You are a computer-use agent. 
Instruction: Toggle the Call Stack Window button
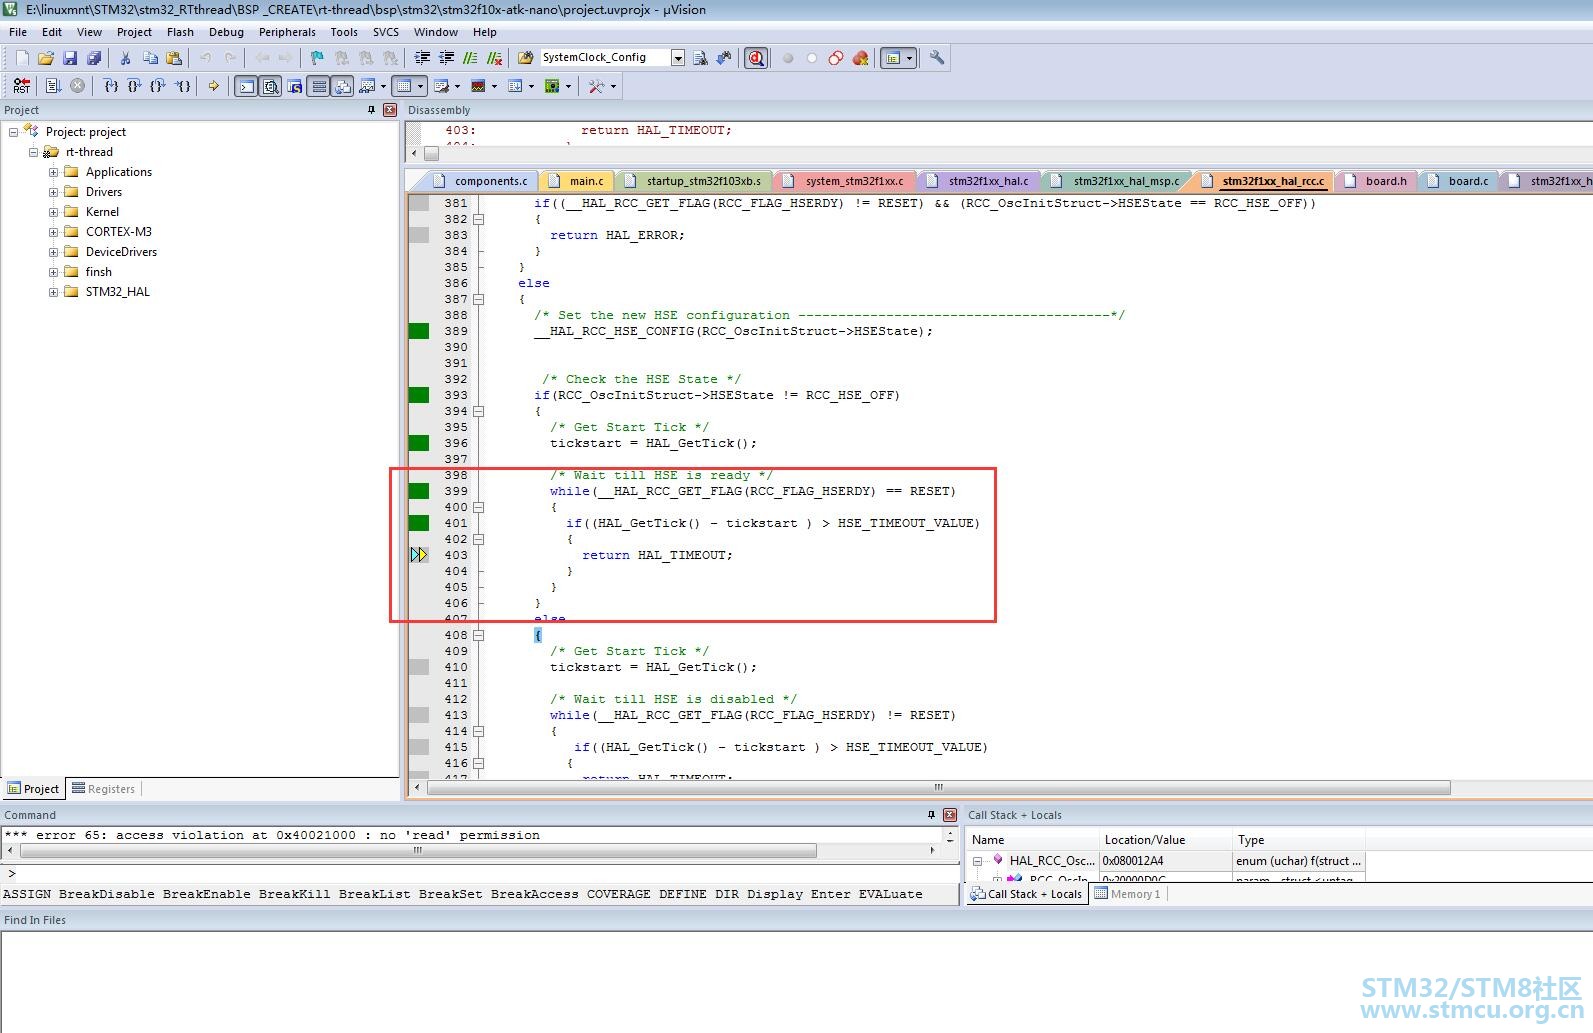tap(343, 86)
